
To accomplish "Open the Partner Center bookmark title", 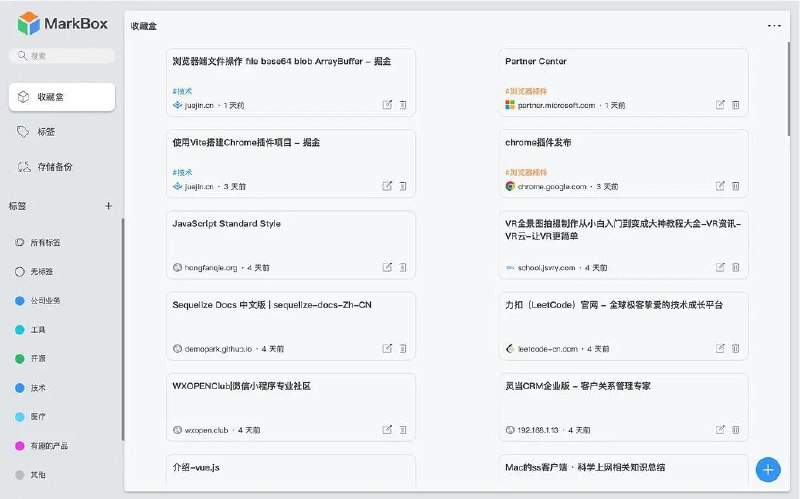I will point(536,61).
